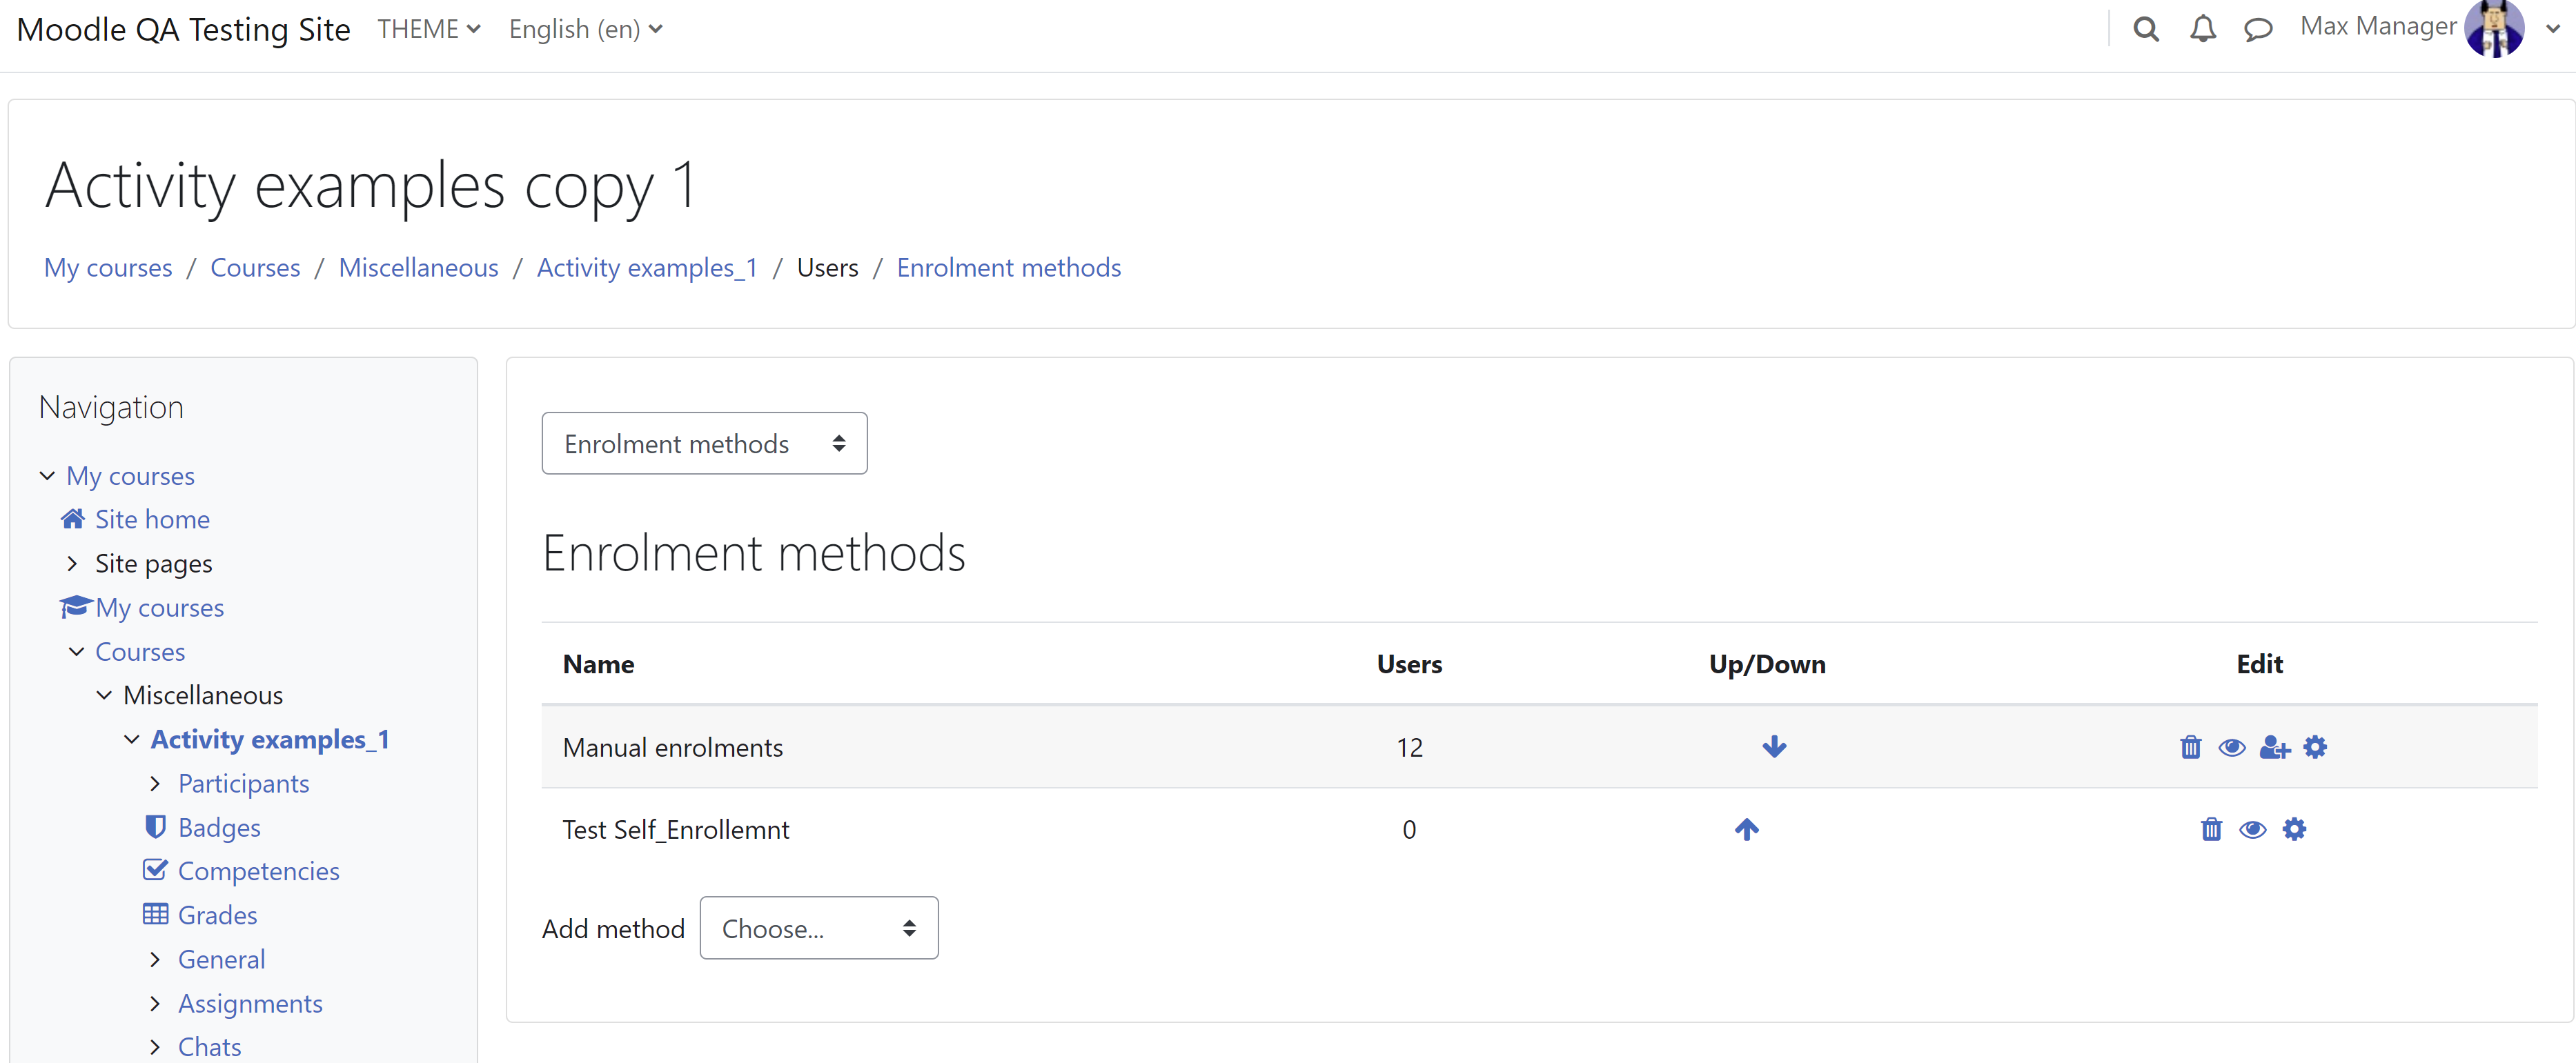Image resolution: width=2576 pixels, height=1063 pixels.
Task: Open notifications bell icon
Action: point(2203,29)
